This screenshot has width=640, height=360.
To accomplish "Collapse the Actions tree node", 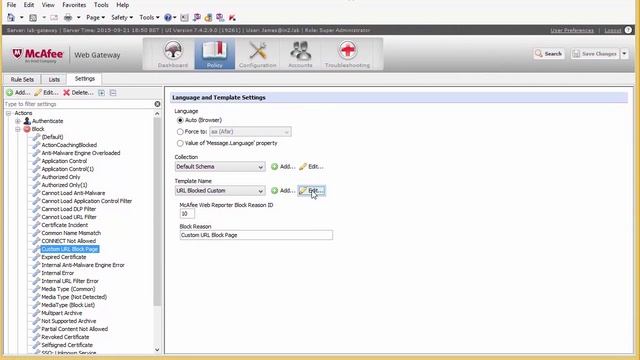I will [9, 113].
